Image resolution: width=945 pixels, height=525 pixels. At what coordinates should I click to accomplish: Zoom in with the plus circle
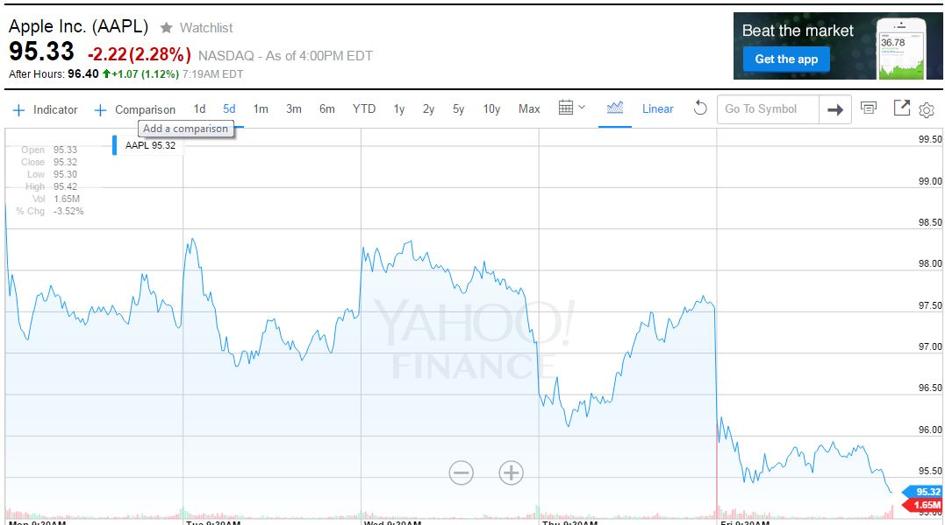coord(511,473)
